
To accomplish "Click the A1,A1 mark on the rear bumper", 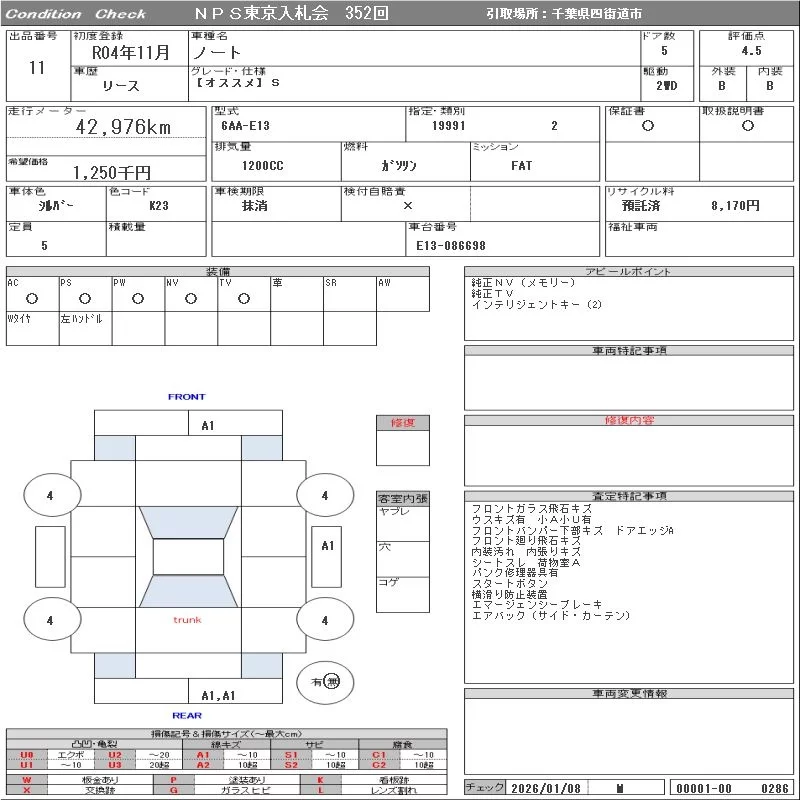I will pos(218,695).
